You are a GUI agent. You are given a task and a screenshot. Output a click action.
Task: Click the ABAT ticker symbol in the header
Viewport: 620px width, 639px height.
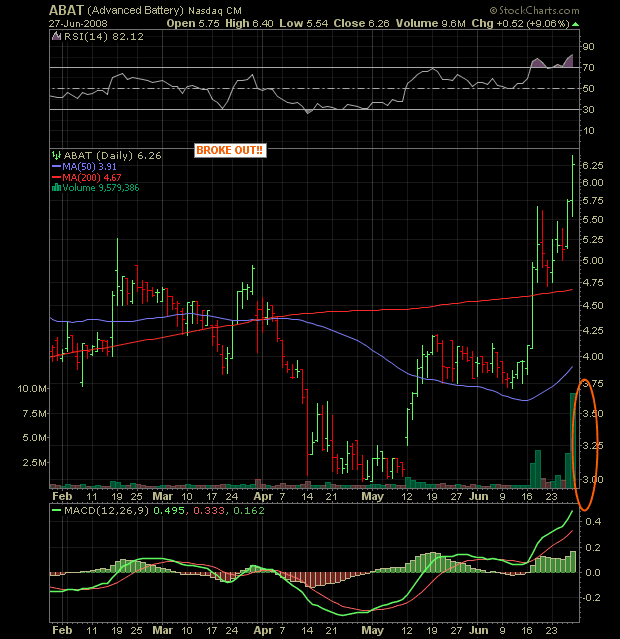[66, 10]
